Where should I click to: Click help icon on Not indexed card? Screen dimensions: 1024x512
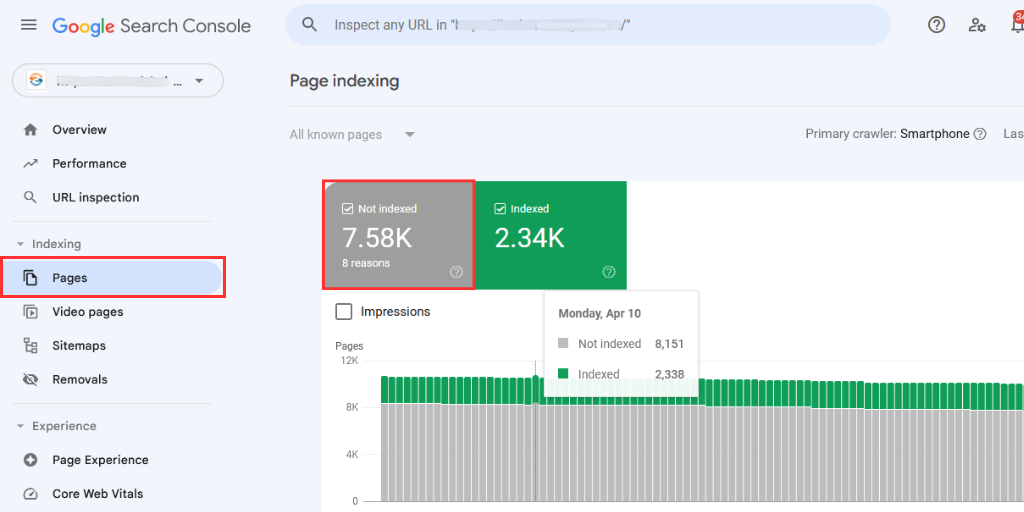[x=456, y=272]
